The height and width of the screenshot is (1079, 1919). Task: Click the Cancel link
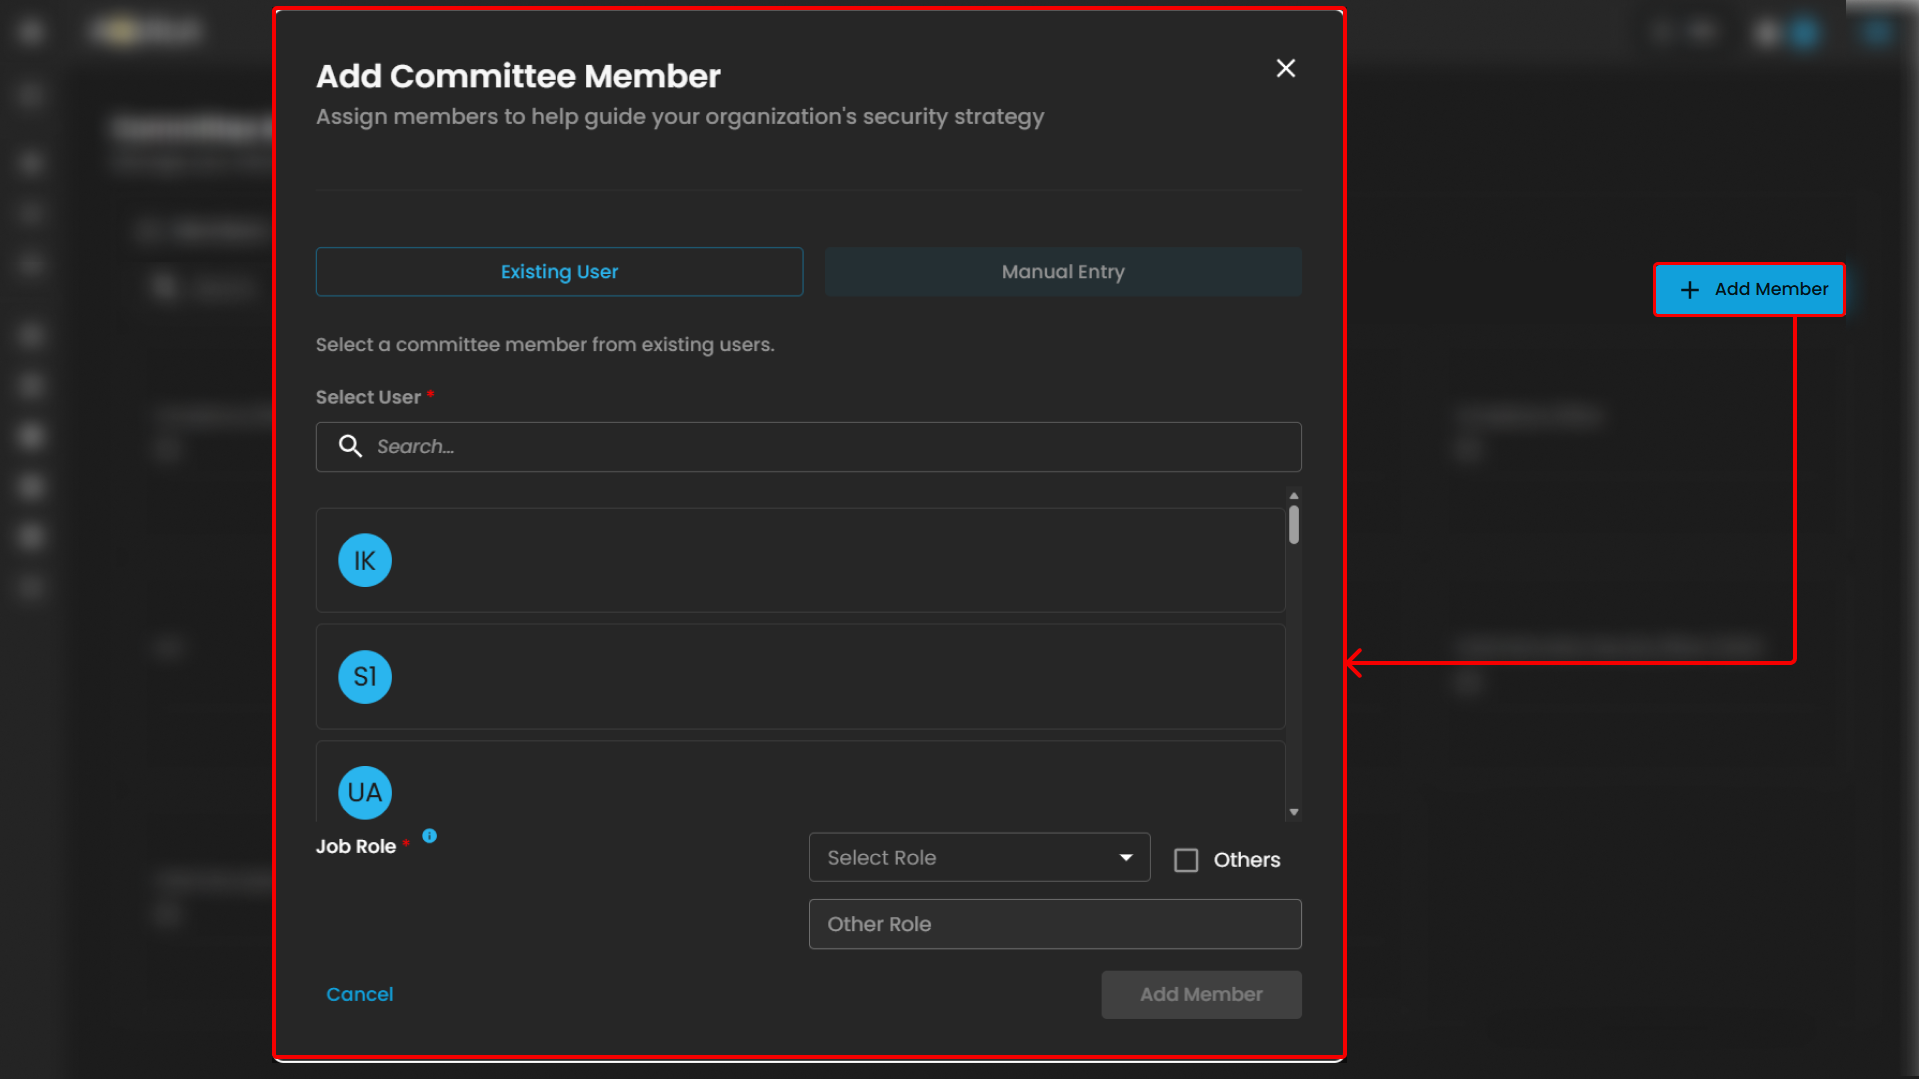pos(359,994)
